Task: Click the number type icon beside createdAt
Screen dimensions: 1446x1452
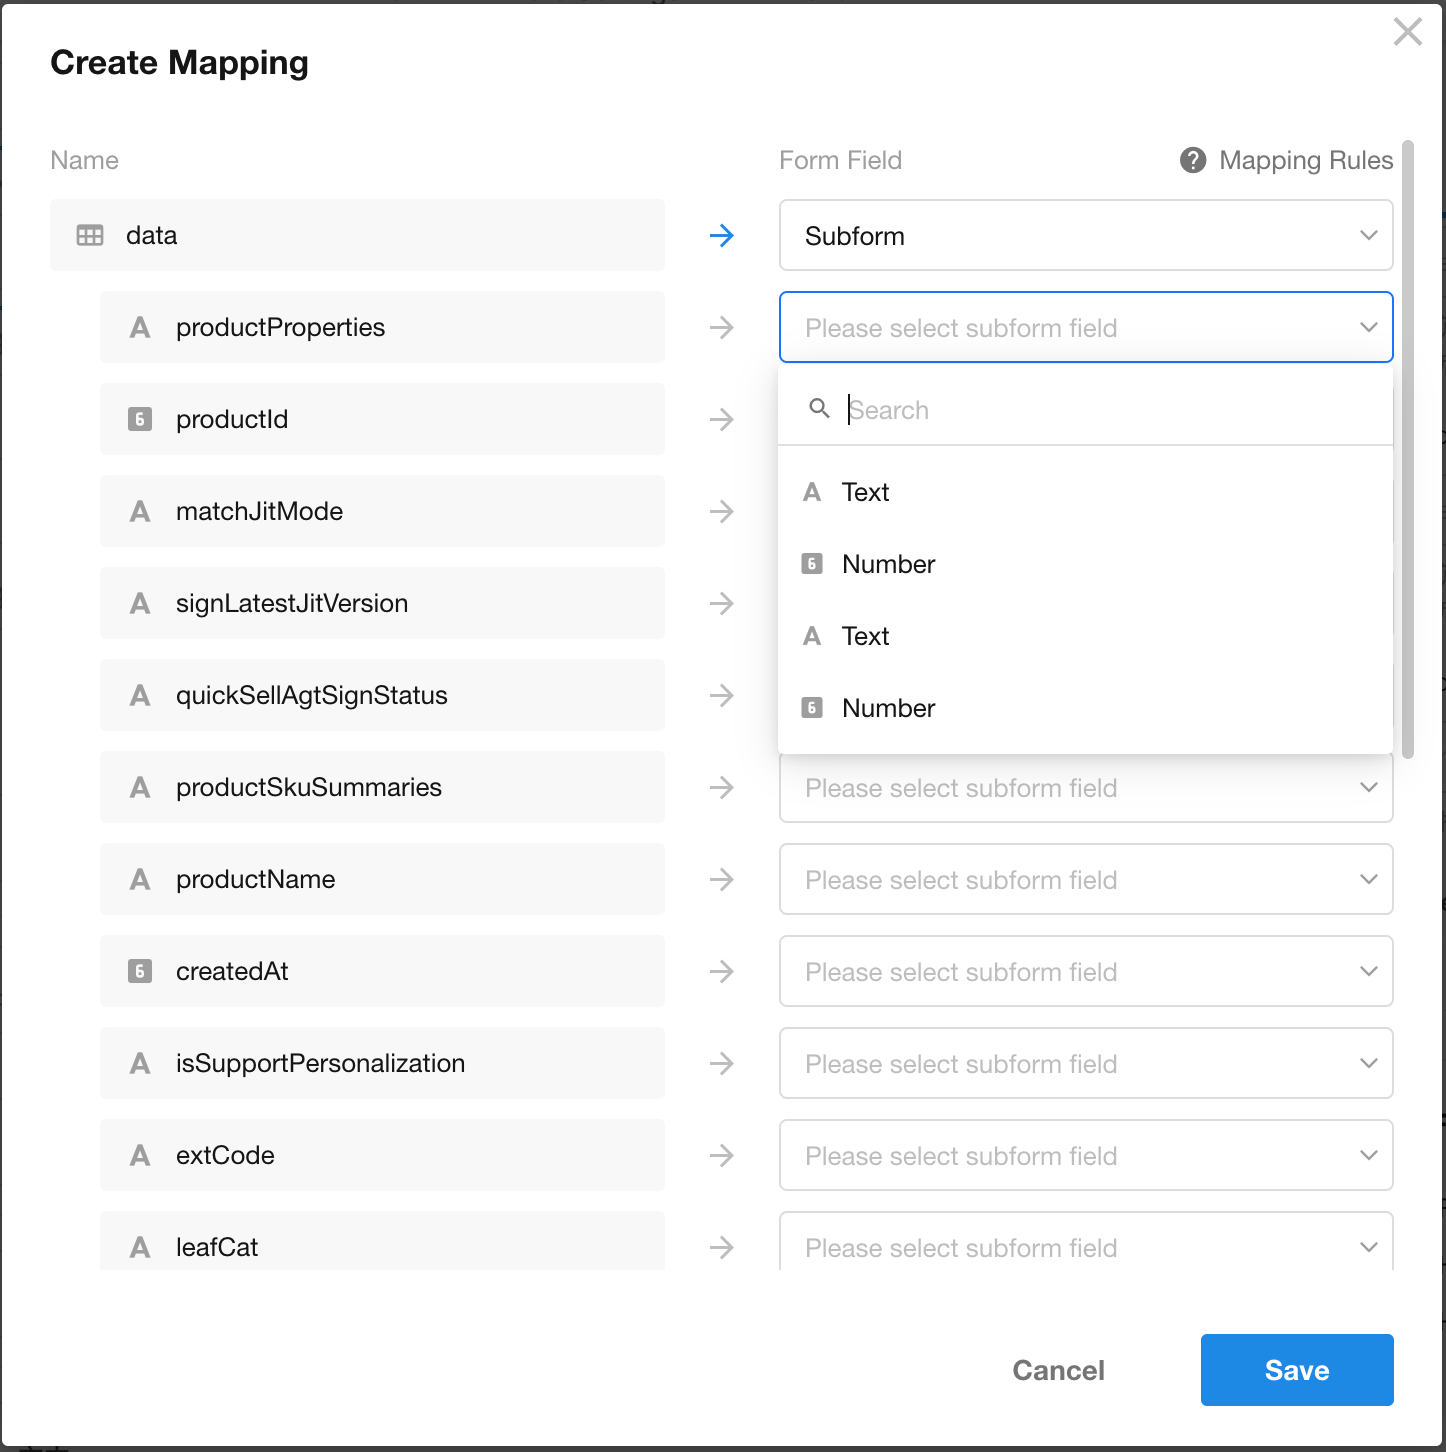Action: [x=140, y=971]
